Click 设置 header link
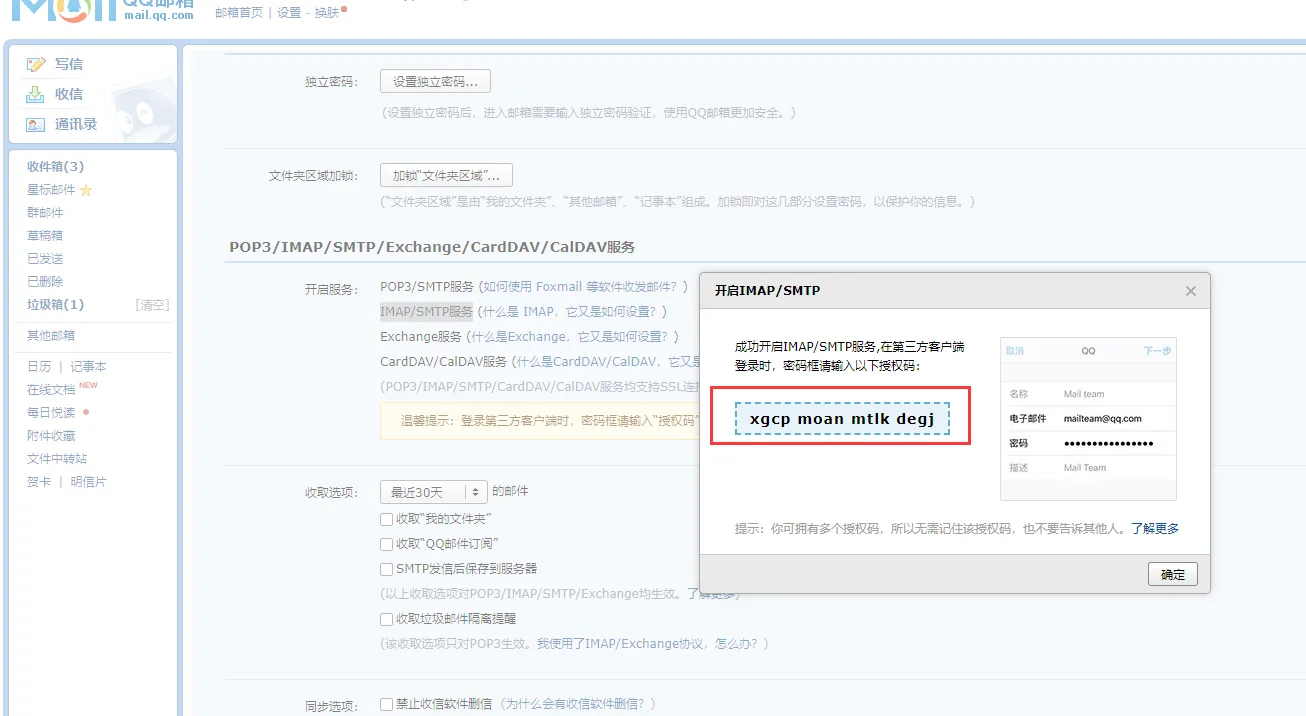1306x716 pixels. click(x=289, y=13)
